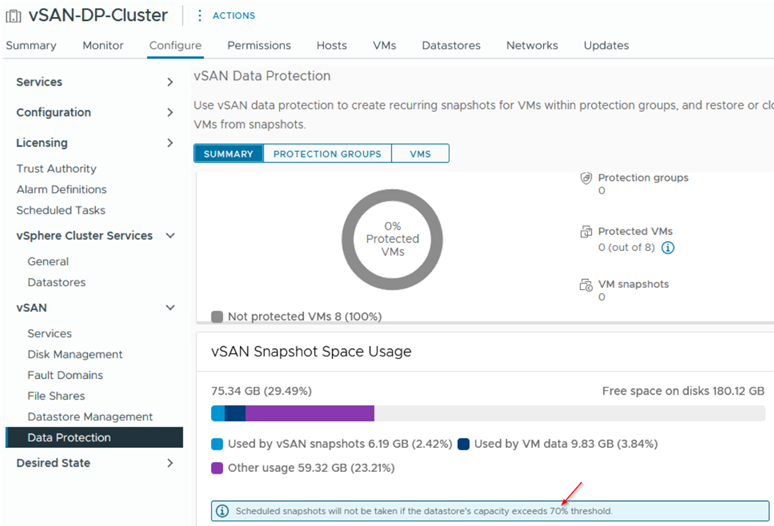The height and width of the screenshot is (526, 774).
Task: Select General under vSphere Cluster Services
Action: click(x=48, y=262)
